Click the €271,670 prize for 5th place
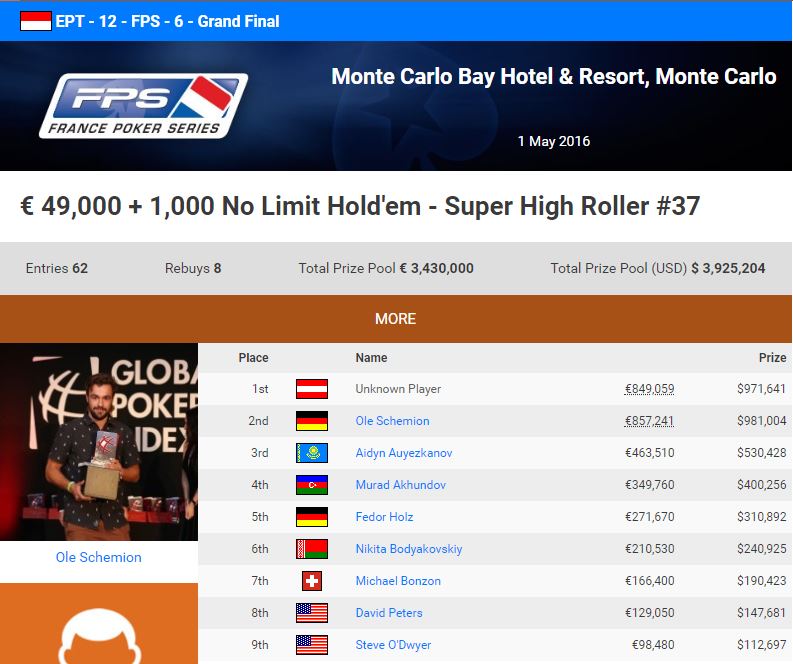The width and height of the screenshot is (793, 664). click(x=649, y=517)
